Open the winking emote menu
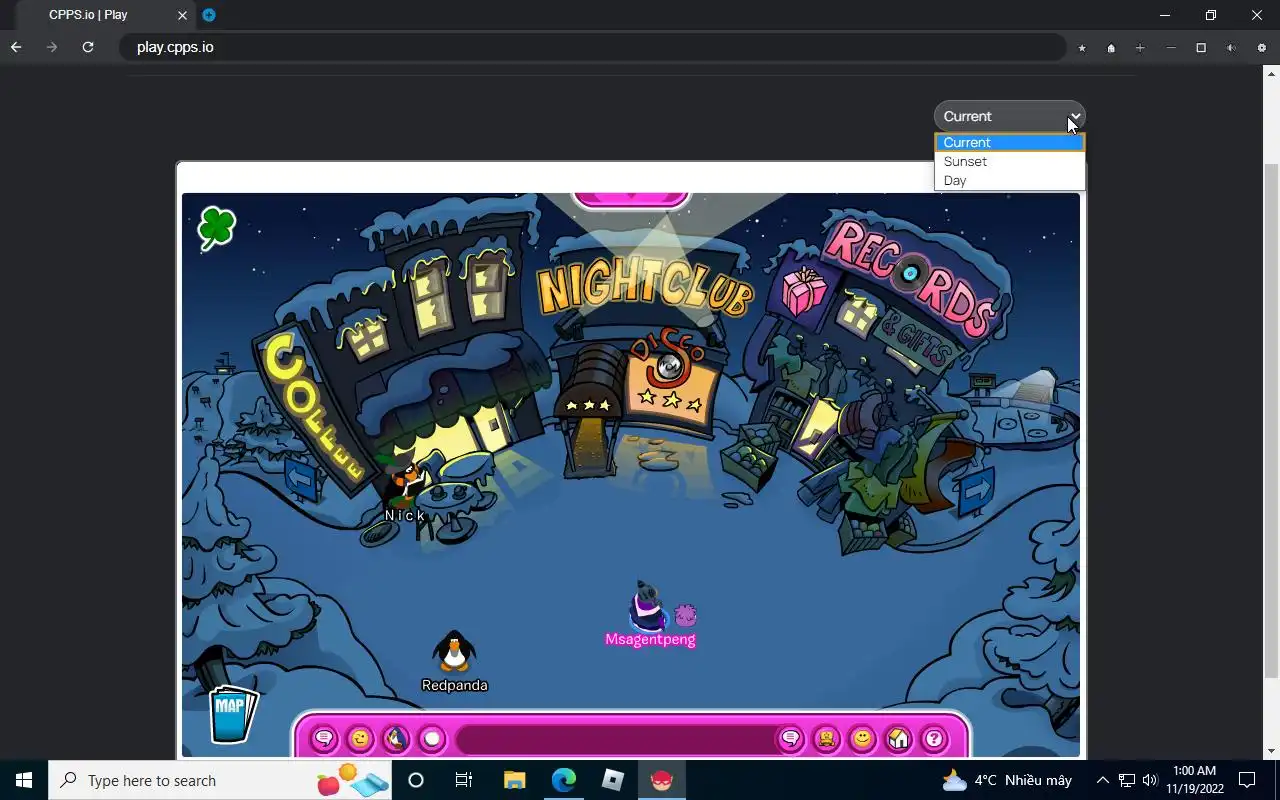Image resolution: width=1280 pixels, height=800 pixels. (x=360, y=739)
